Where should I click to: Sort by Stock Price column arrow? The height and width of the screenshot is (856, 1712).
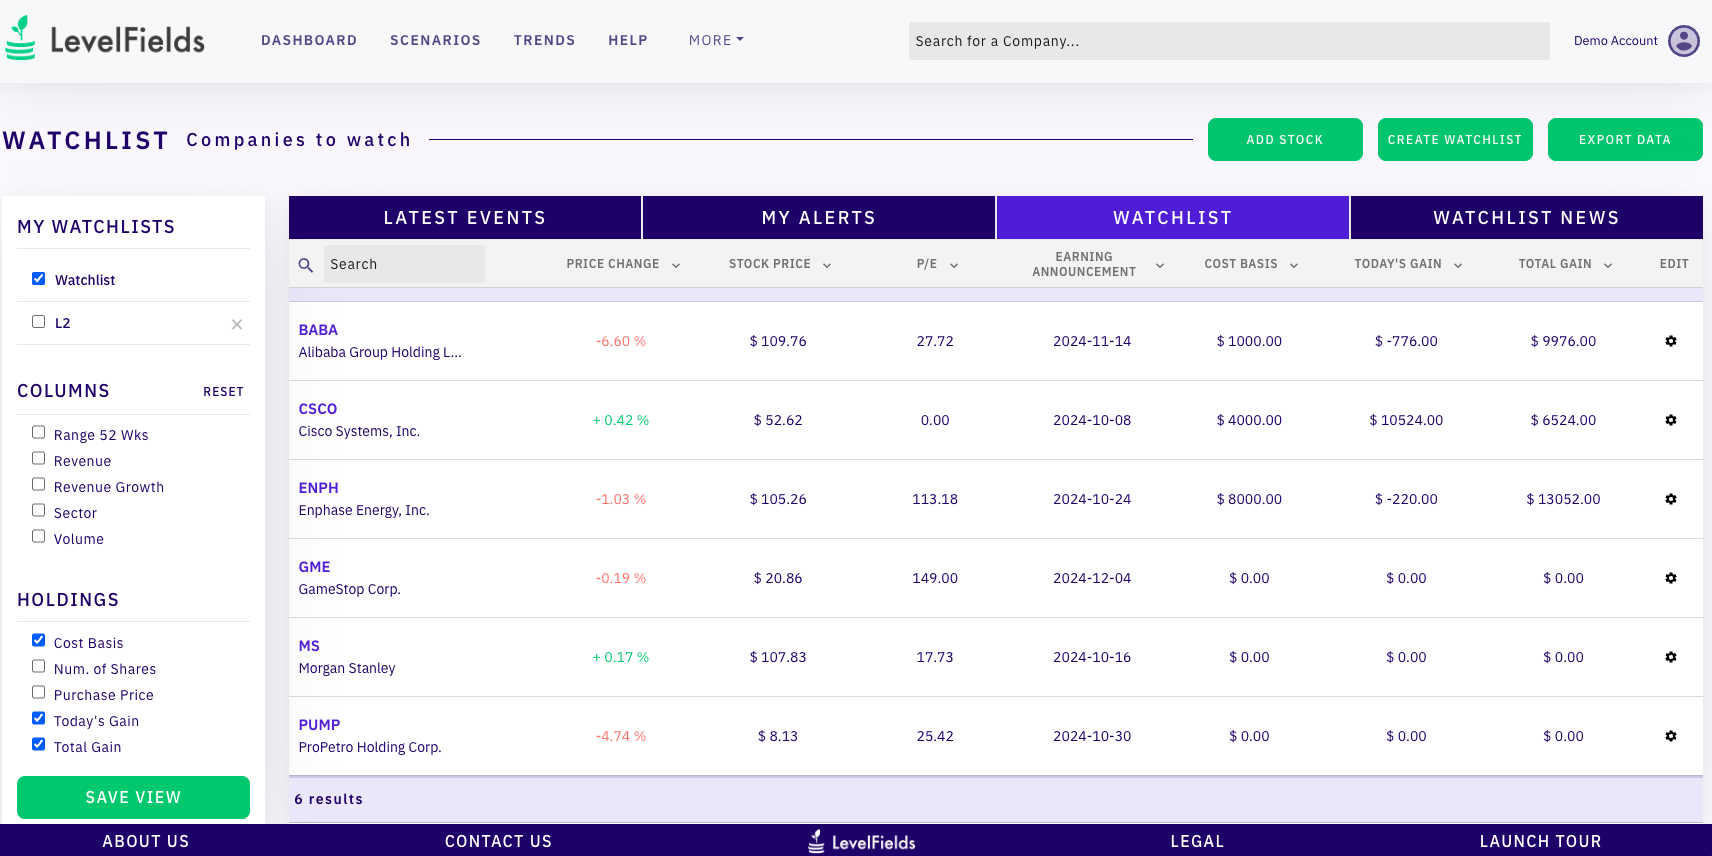pyautogui.click(x=827, y=265)
